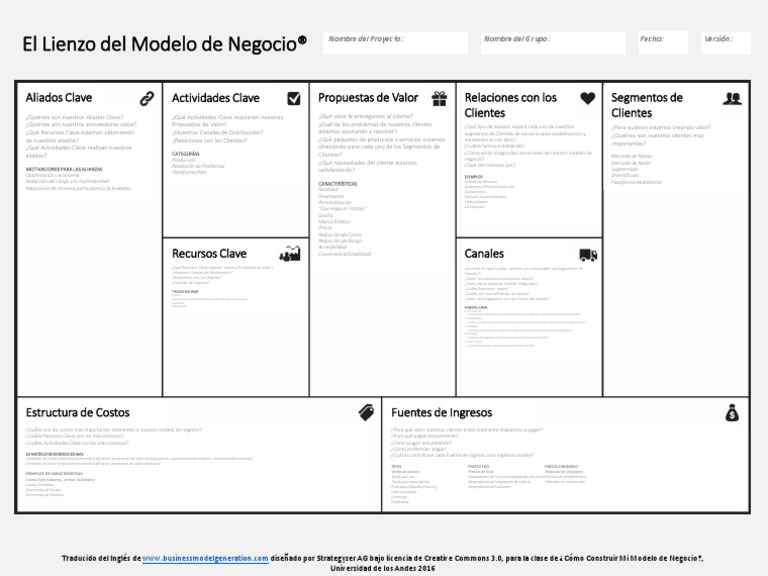This screenshot has height=576, width=768.
Task: Click the people icon in Segmentos de Clientes
Action: [x=732, y=98]
